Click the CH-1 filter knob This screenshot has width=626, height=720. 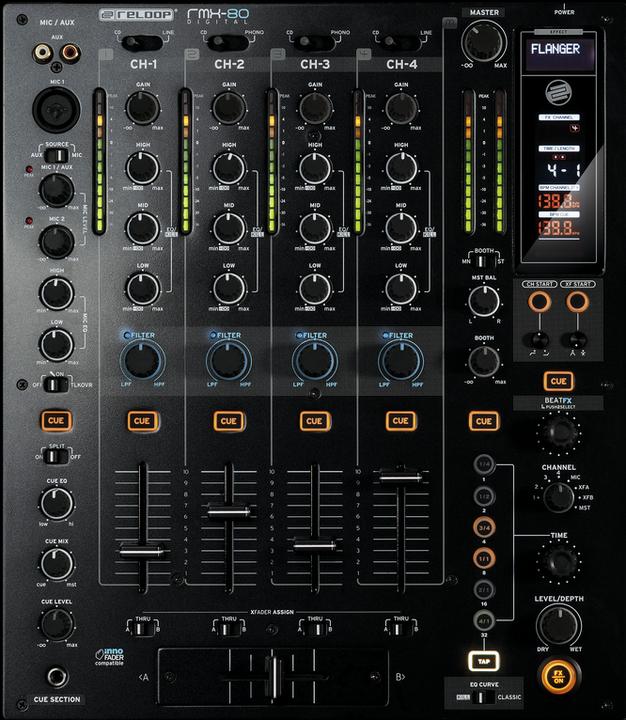[x=143, y=361]
